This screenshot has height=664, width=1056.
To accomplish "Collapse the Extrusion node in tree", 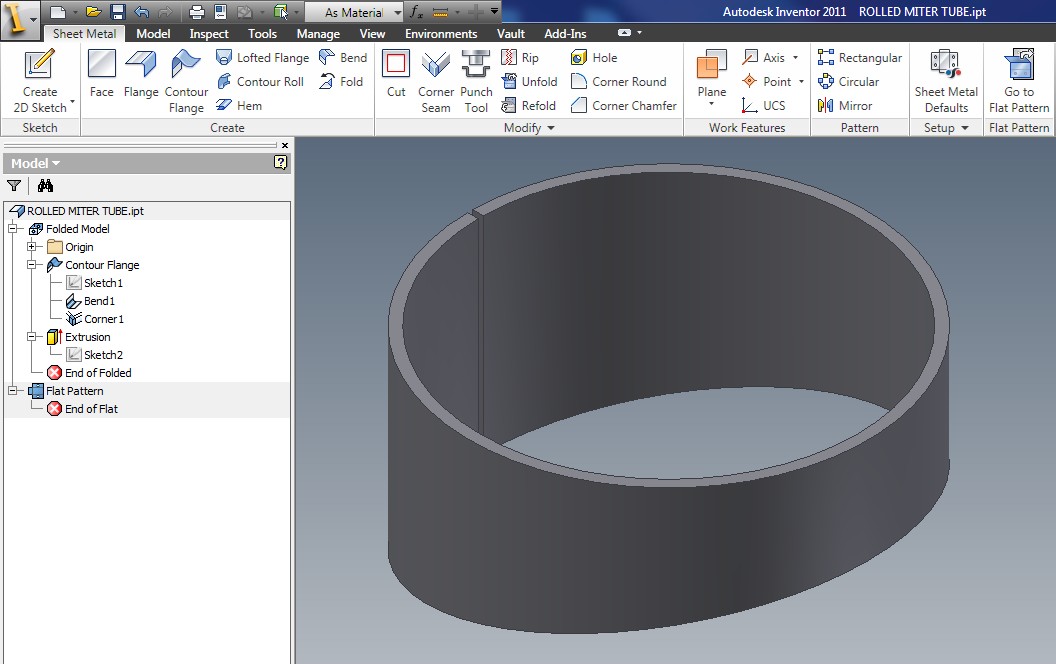I will [32, 337].
